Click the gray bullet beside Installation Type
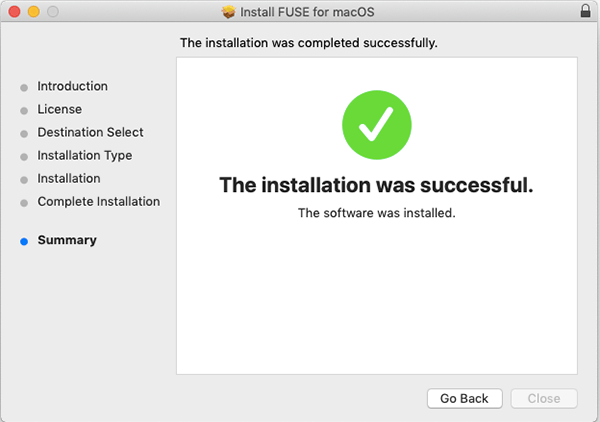Image resolution: width=600 pixels, height=422 pixels. pos(24,156)
